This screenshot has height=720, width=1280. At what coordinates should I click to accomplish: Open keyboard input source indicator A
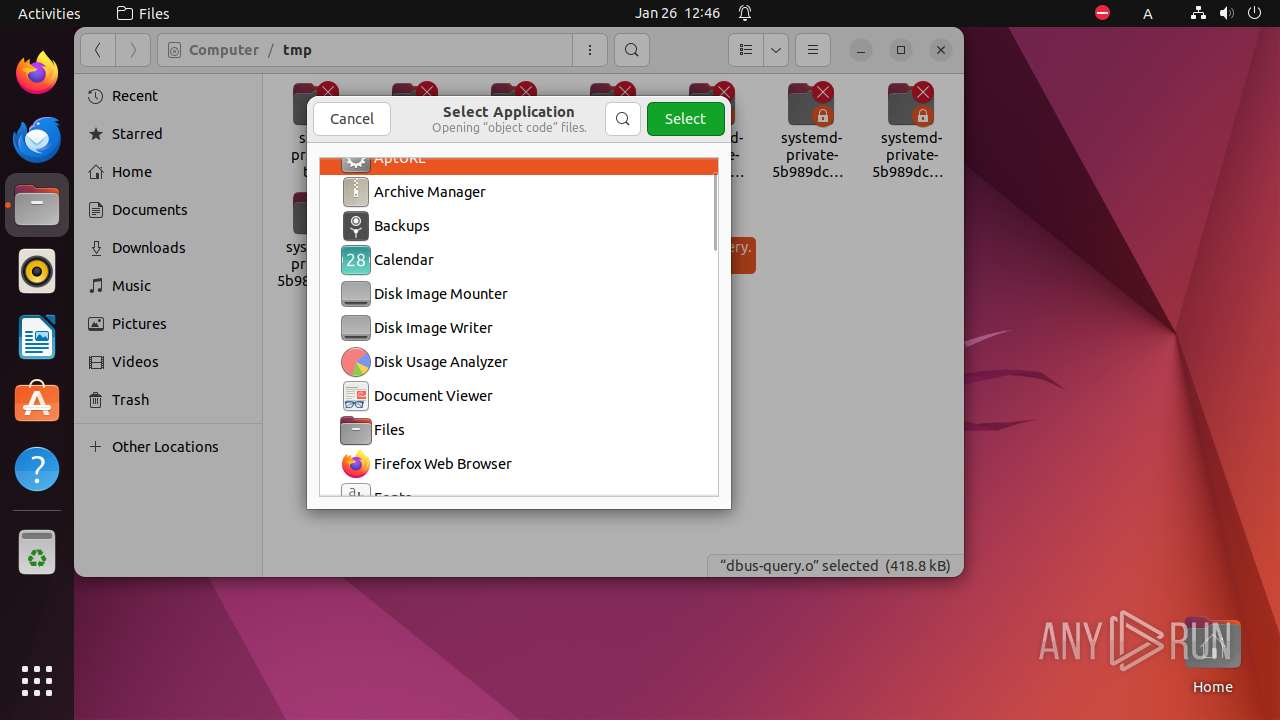coord(1148,13)
